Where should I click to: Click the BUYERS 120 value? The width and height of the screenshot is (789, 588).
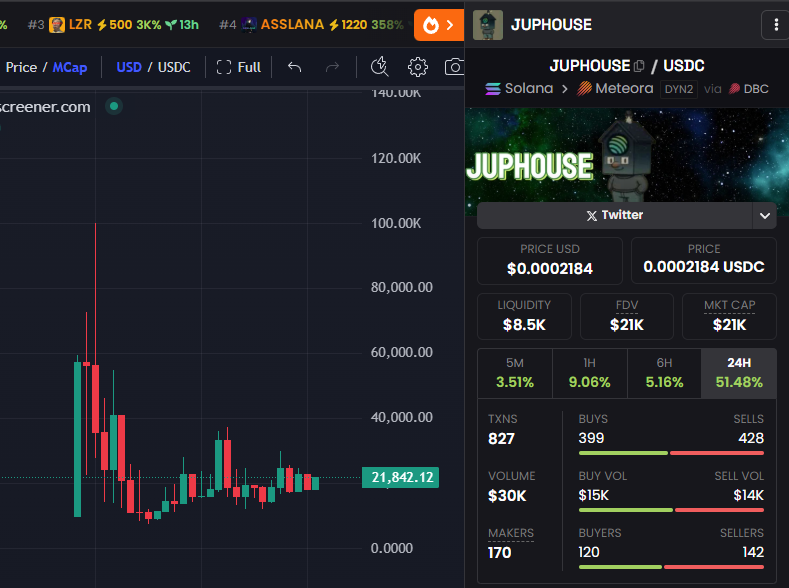coord(589,552)
